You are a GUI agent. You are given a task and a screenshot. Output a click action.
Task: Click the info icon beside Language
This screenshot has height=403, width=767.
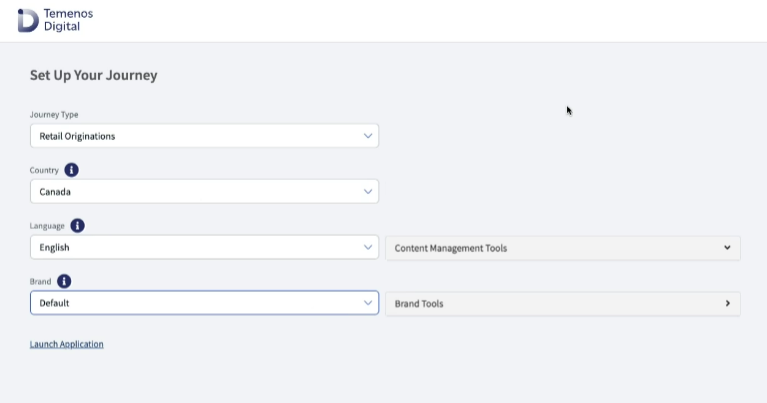(77, 226)
